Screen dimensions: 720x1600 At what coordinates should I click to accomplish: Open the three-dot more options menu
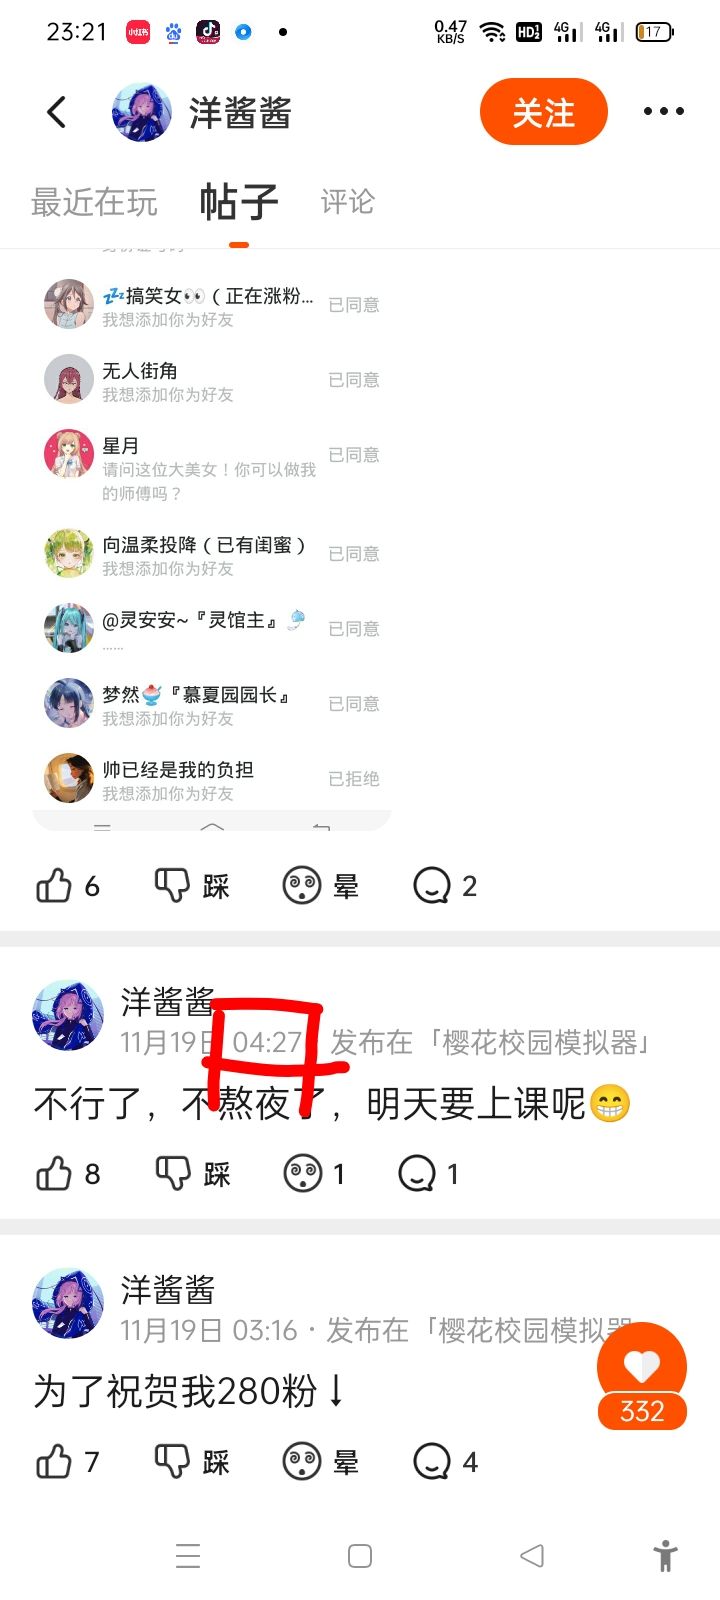click(x=664, y=112)
